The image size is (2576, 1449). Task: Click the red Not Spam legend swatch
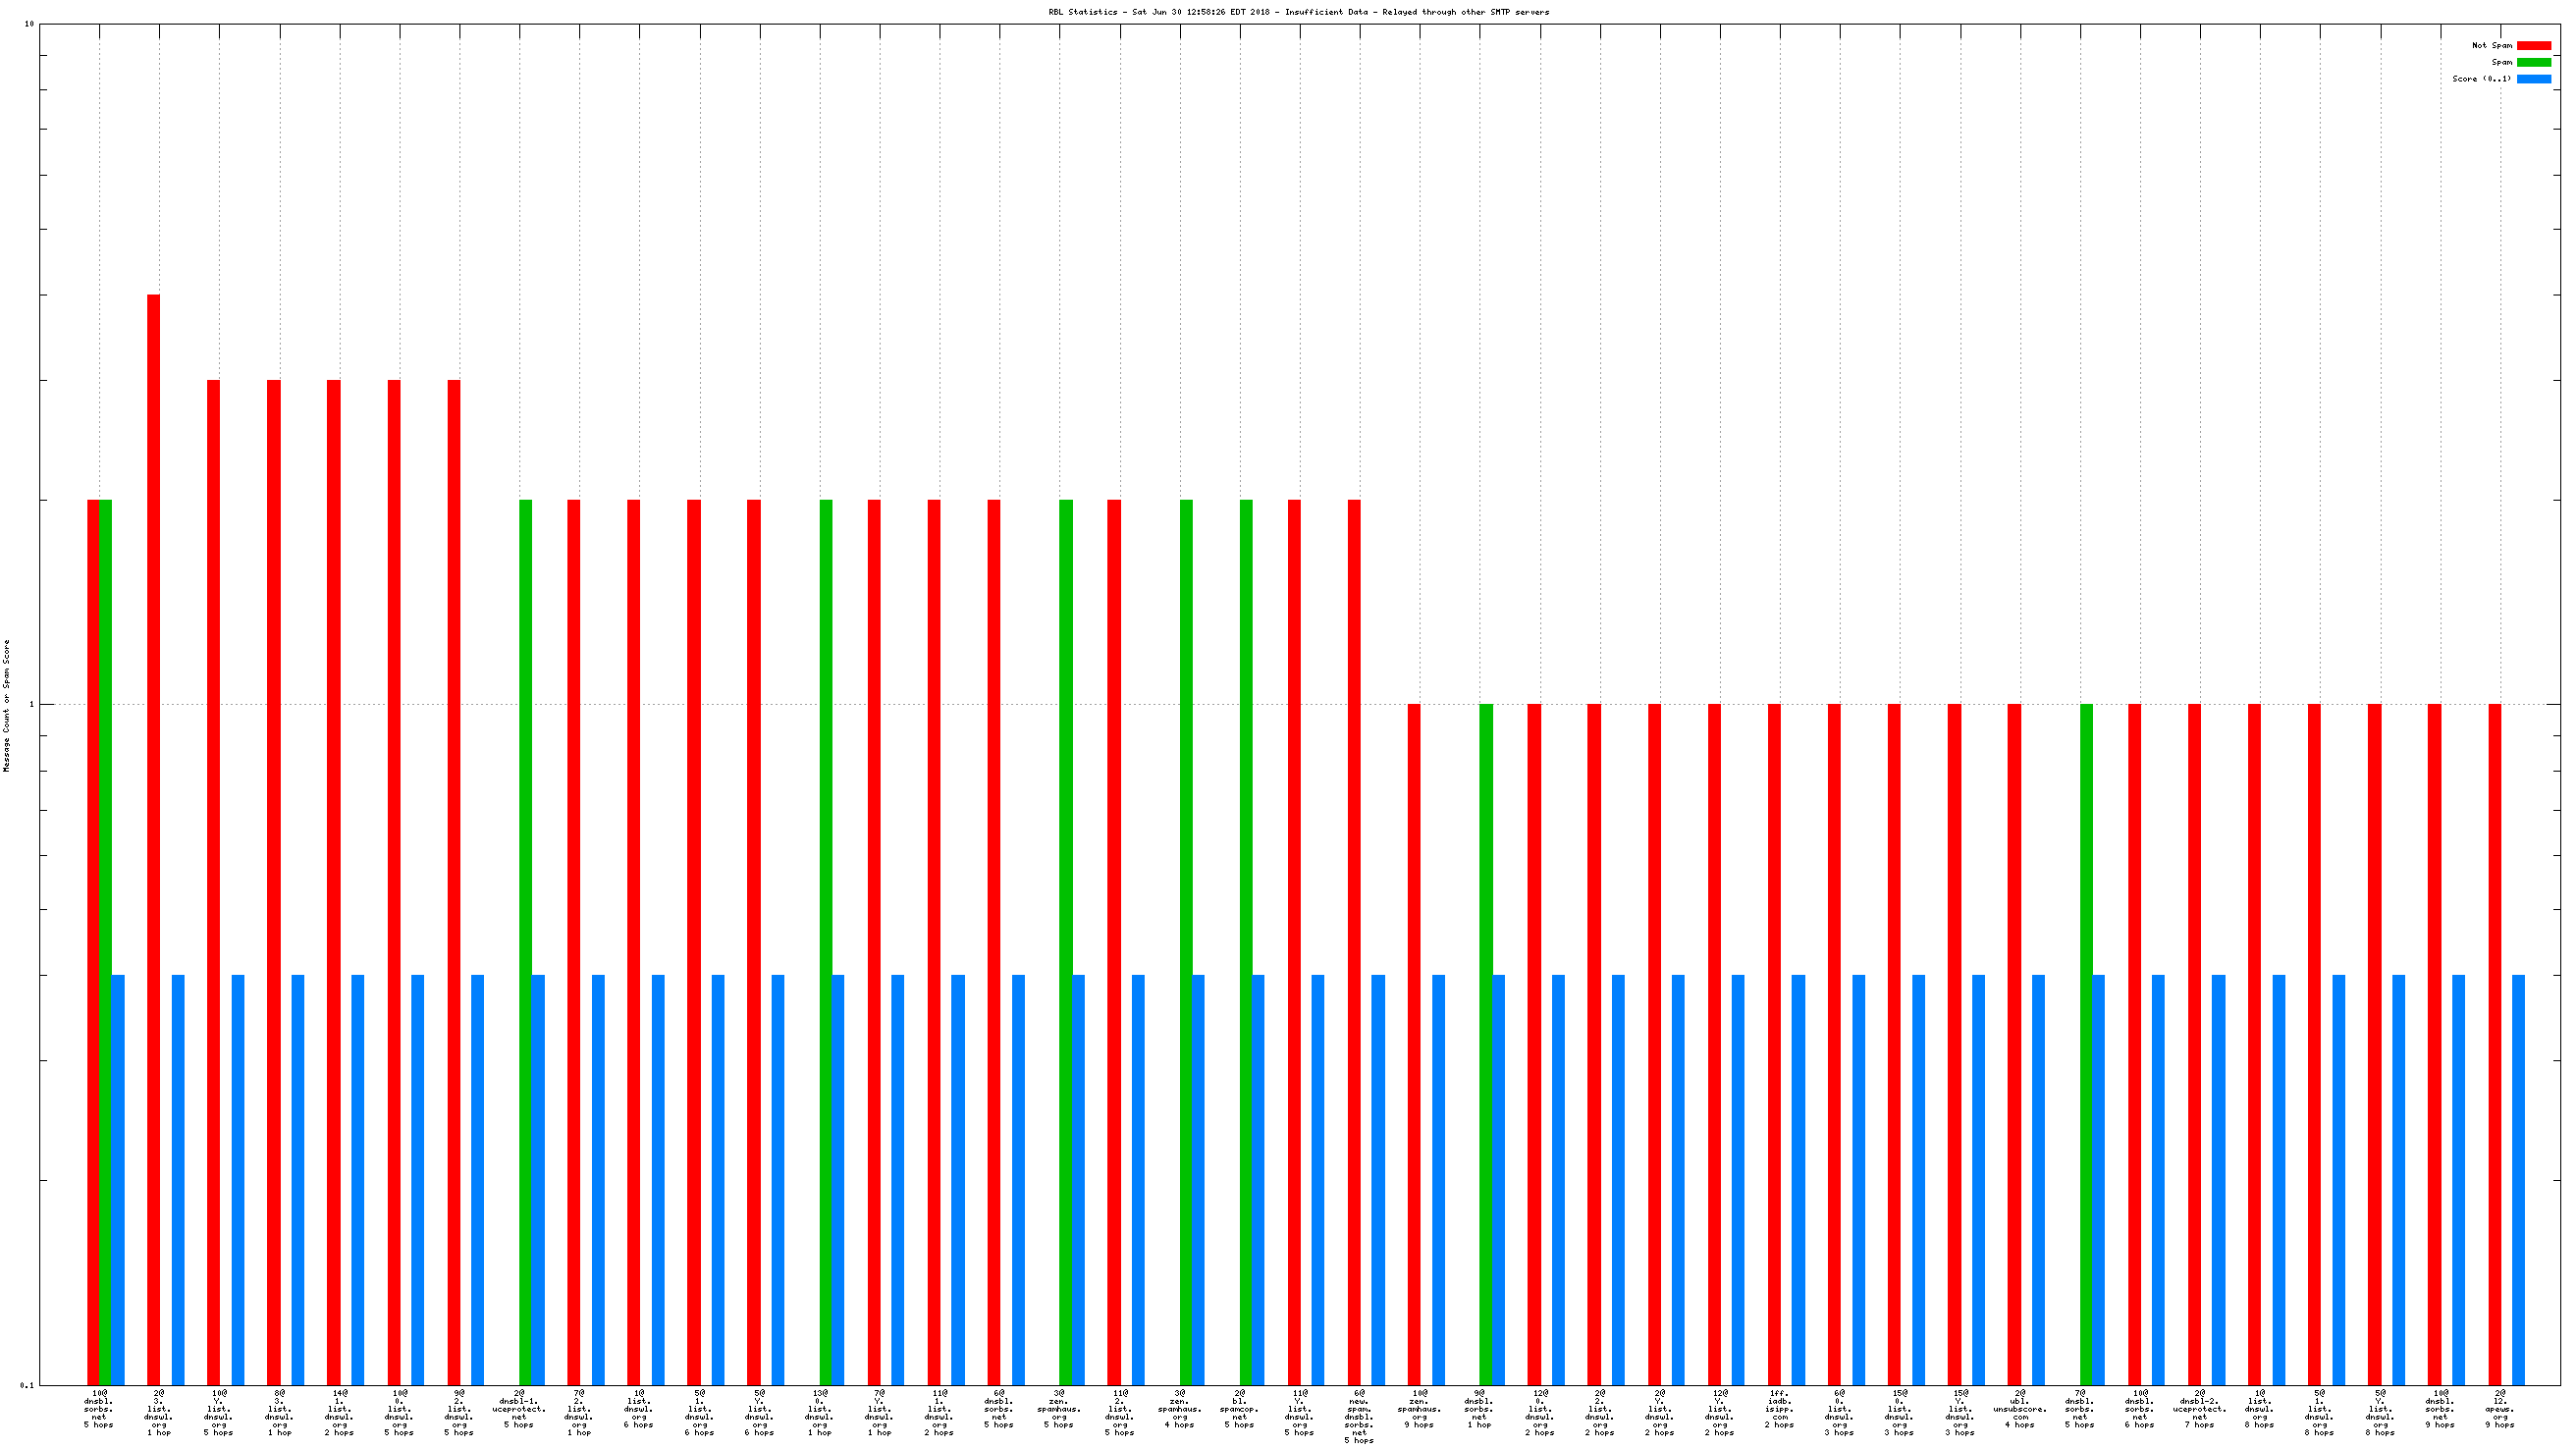coord(2533,45)
